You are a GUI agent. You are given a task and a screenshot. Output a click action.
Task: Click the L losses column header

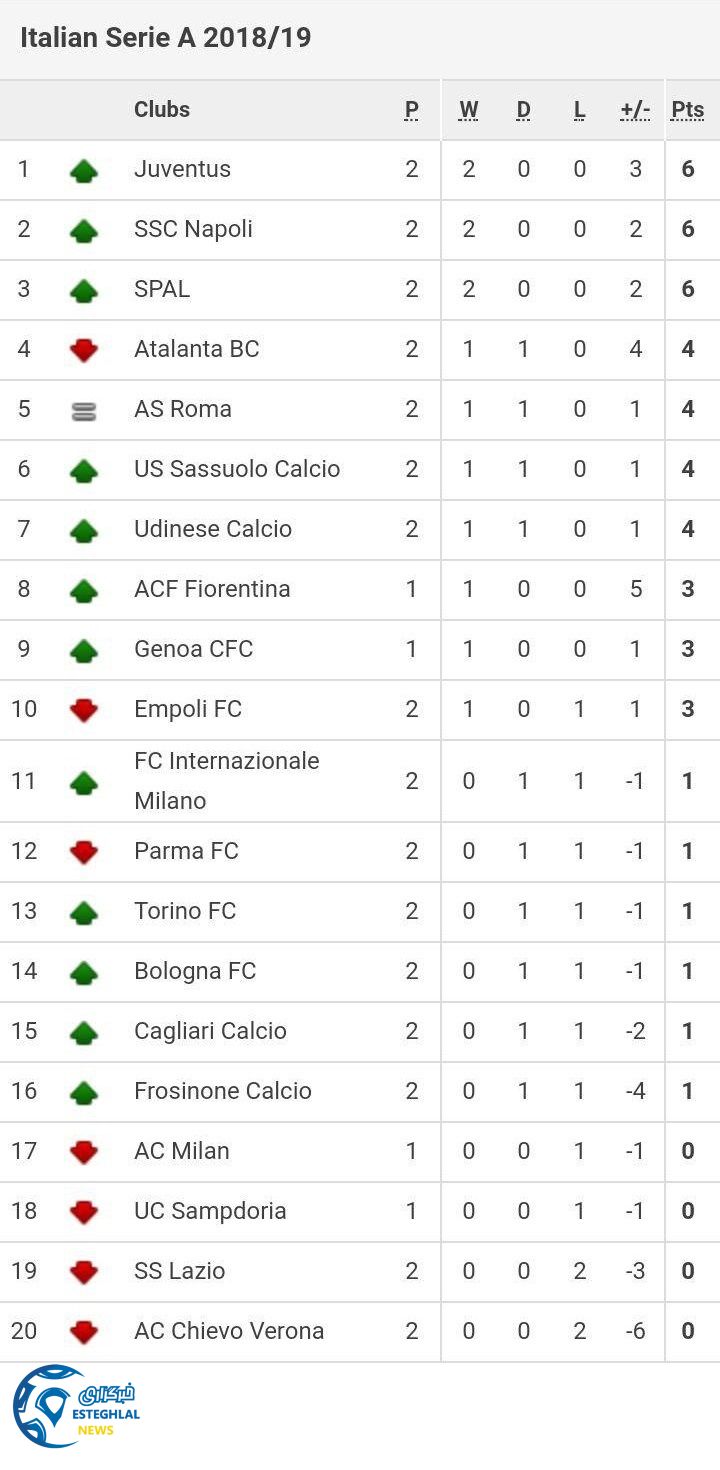coord(579,110)
